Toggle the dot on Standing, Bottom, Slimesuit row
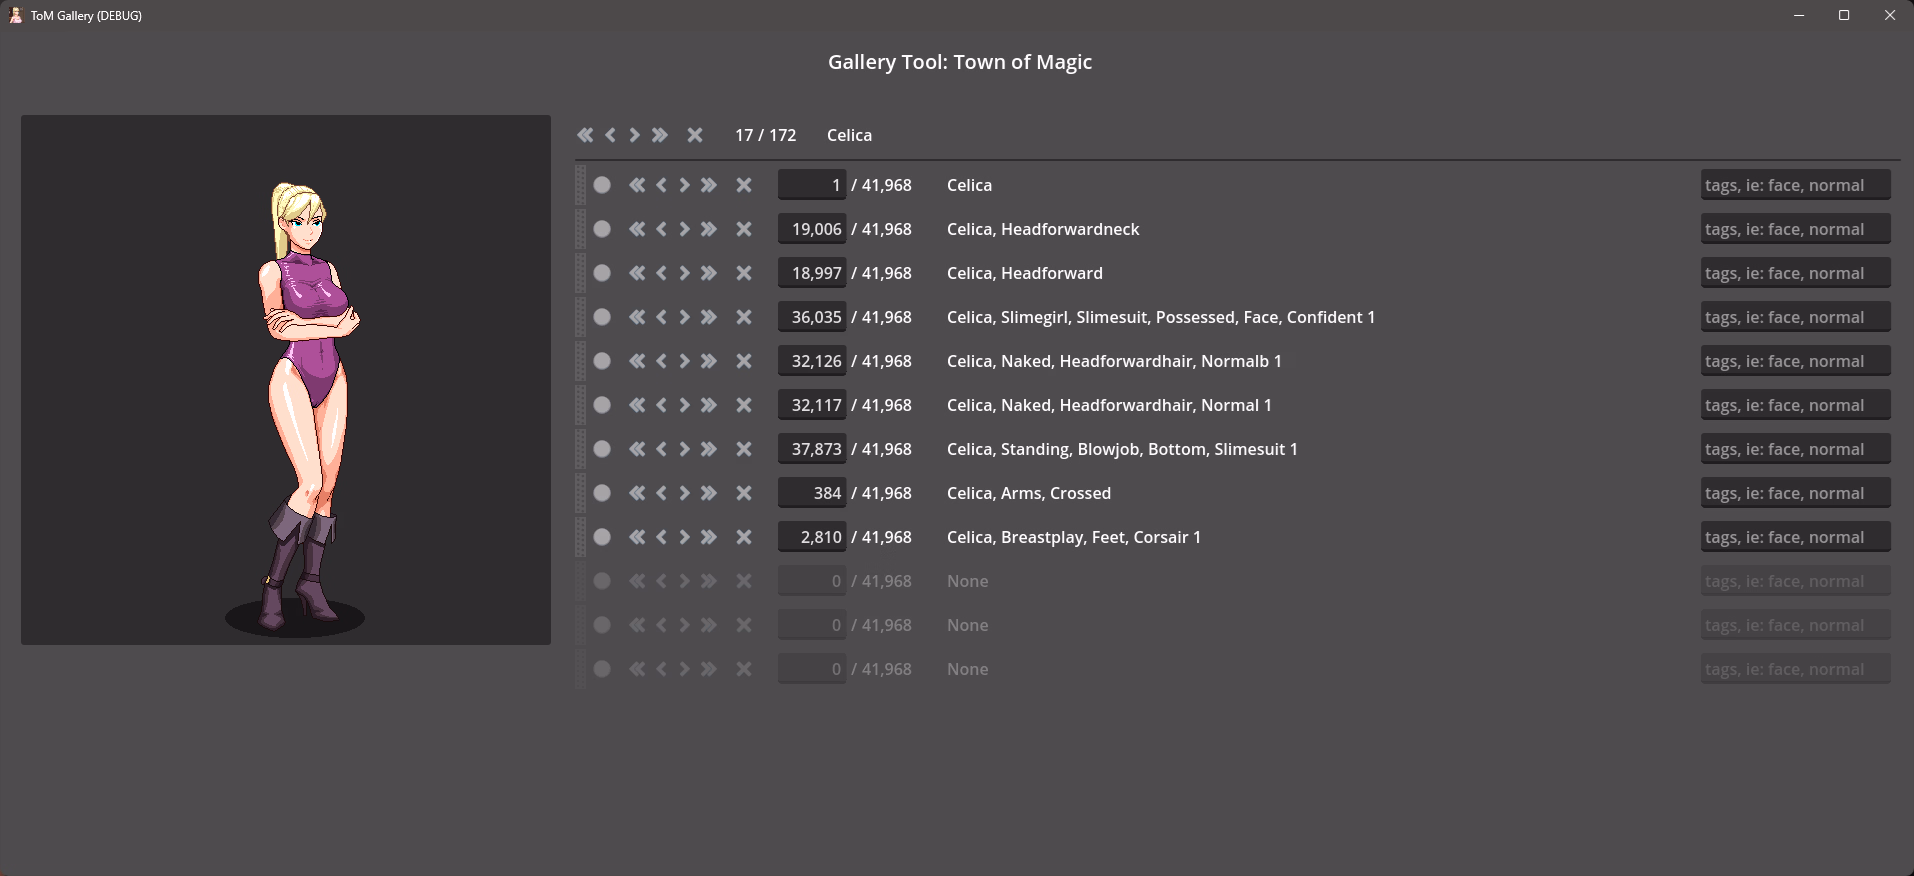This screenshot has width=1914, height=876. pyautogui.click(x=602, y=449)
